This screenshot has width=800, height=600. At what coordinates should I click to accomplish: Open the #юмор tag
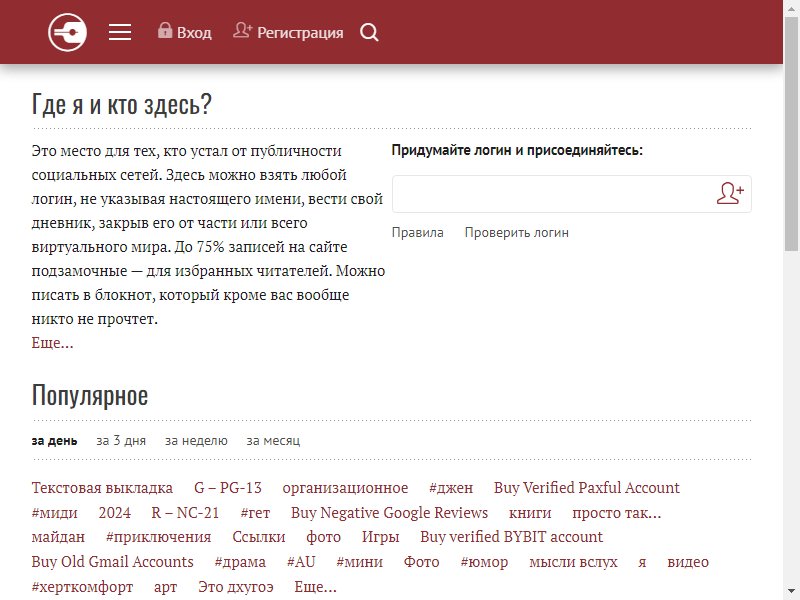click(x=484, y=562)
